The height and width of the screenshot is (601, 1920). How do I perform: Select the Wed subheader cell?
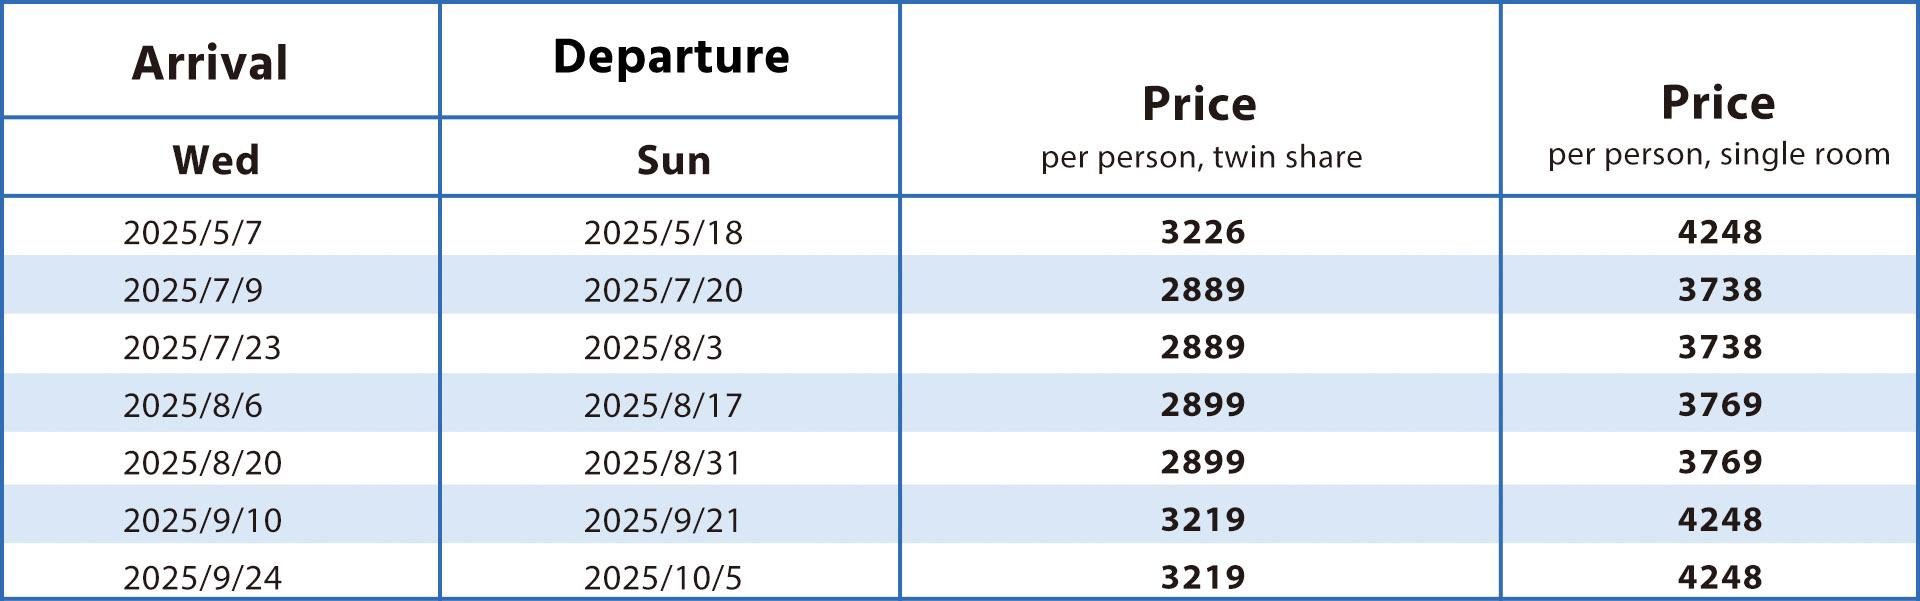click(216, 160)
